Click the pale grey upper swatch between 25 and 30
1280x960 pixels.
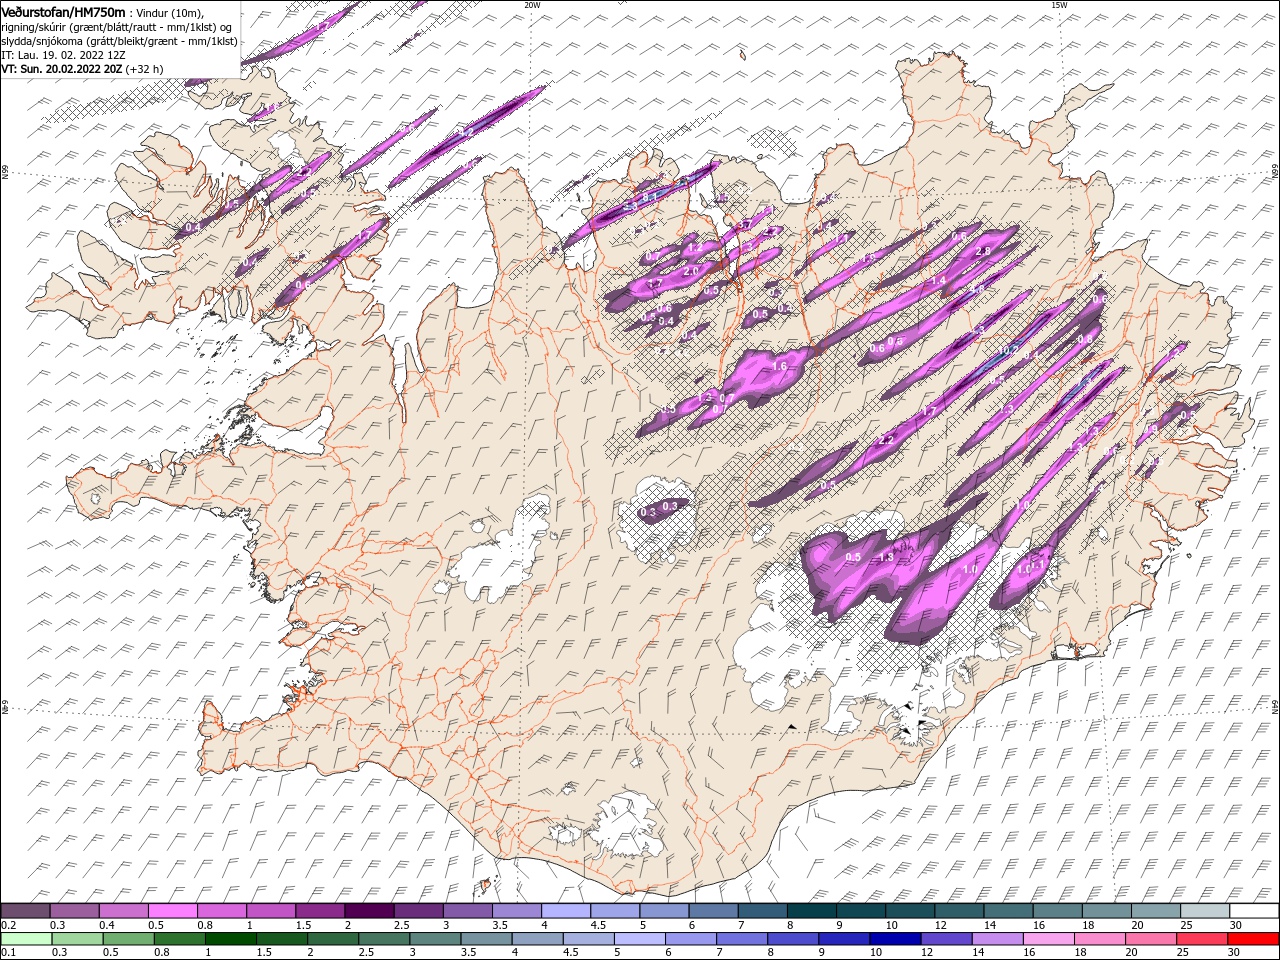pos(1204,911)
